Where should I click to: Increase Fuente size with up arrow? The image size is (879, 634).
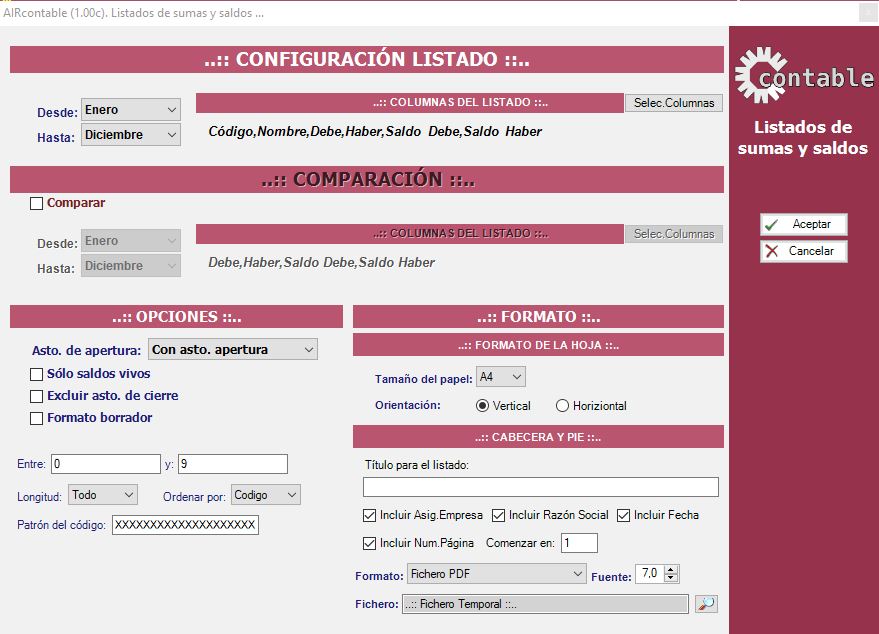(x=671, y=569)
